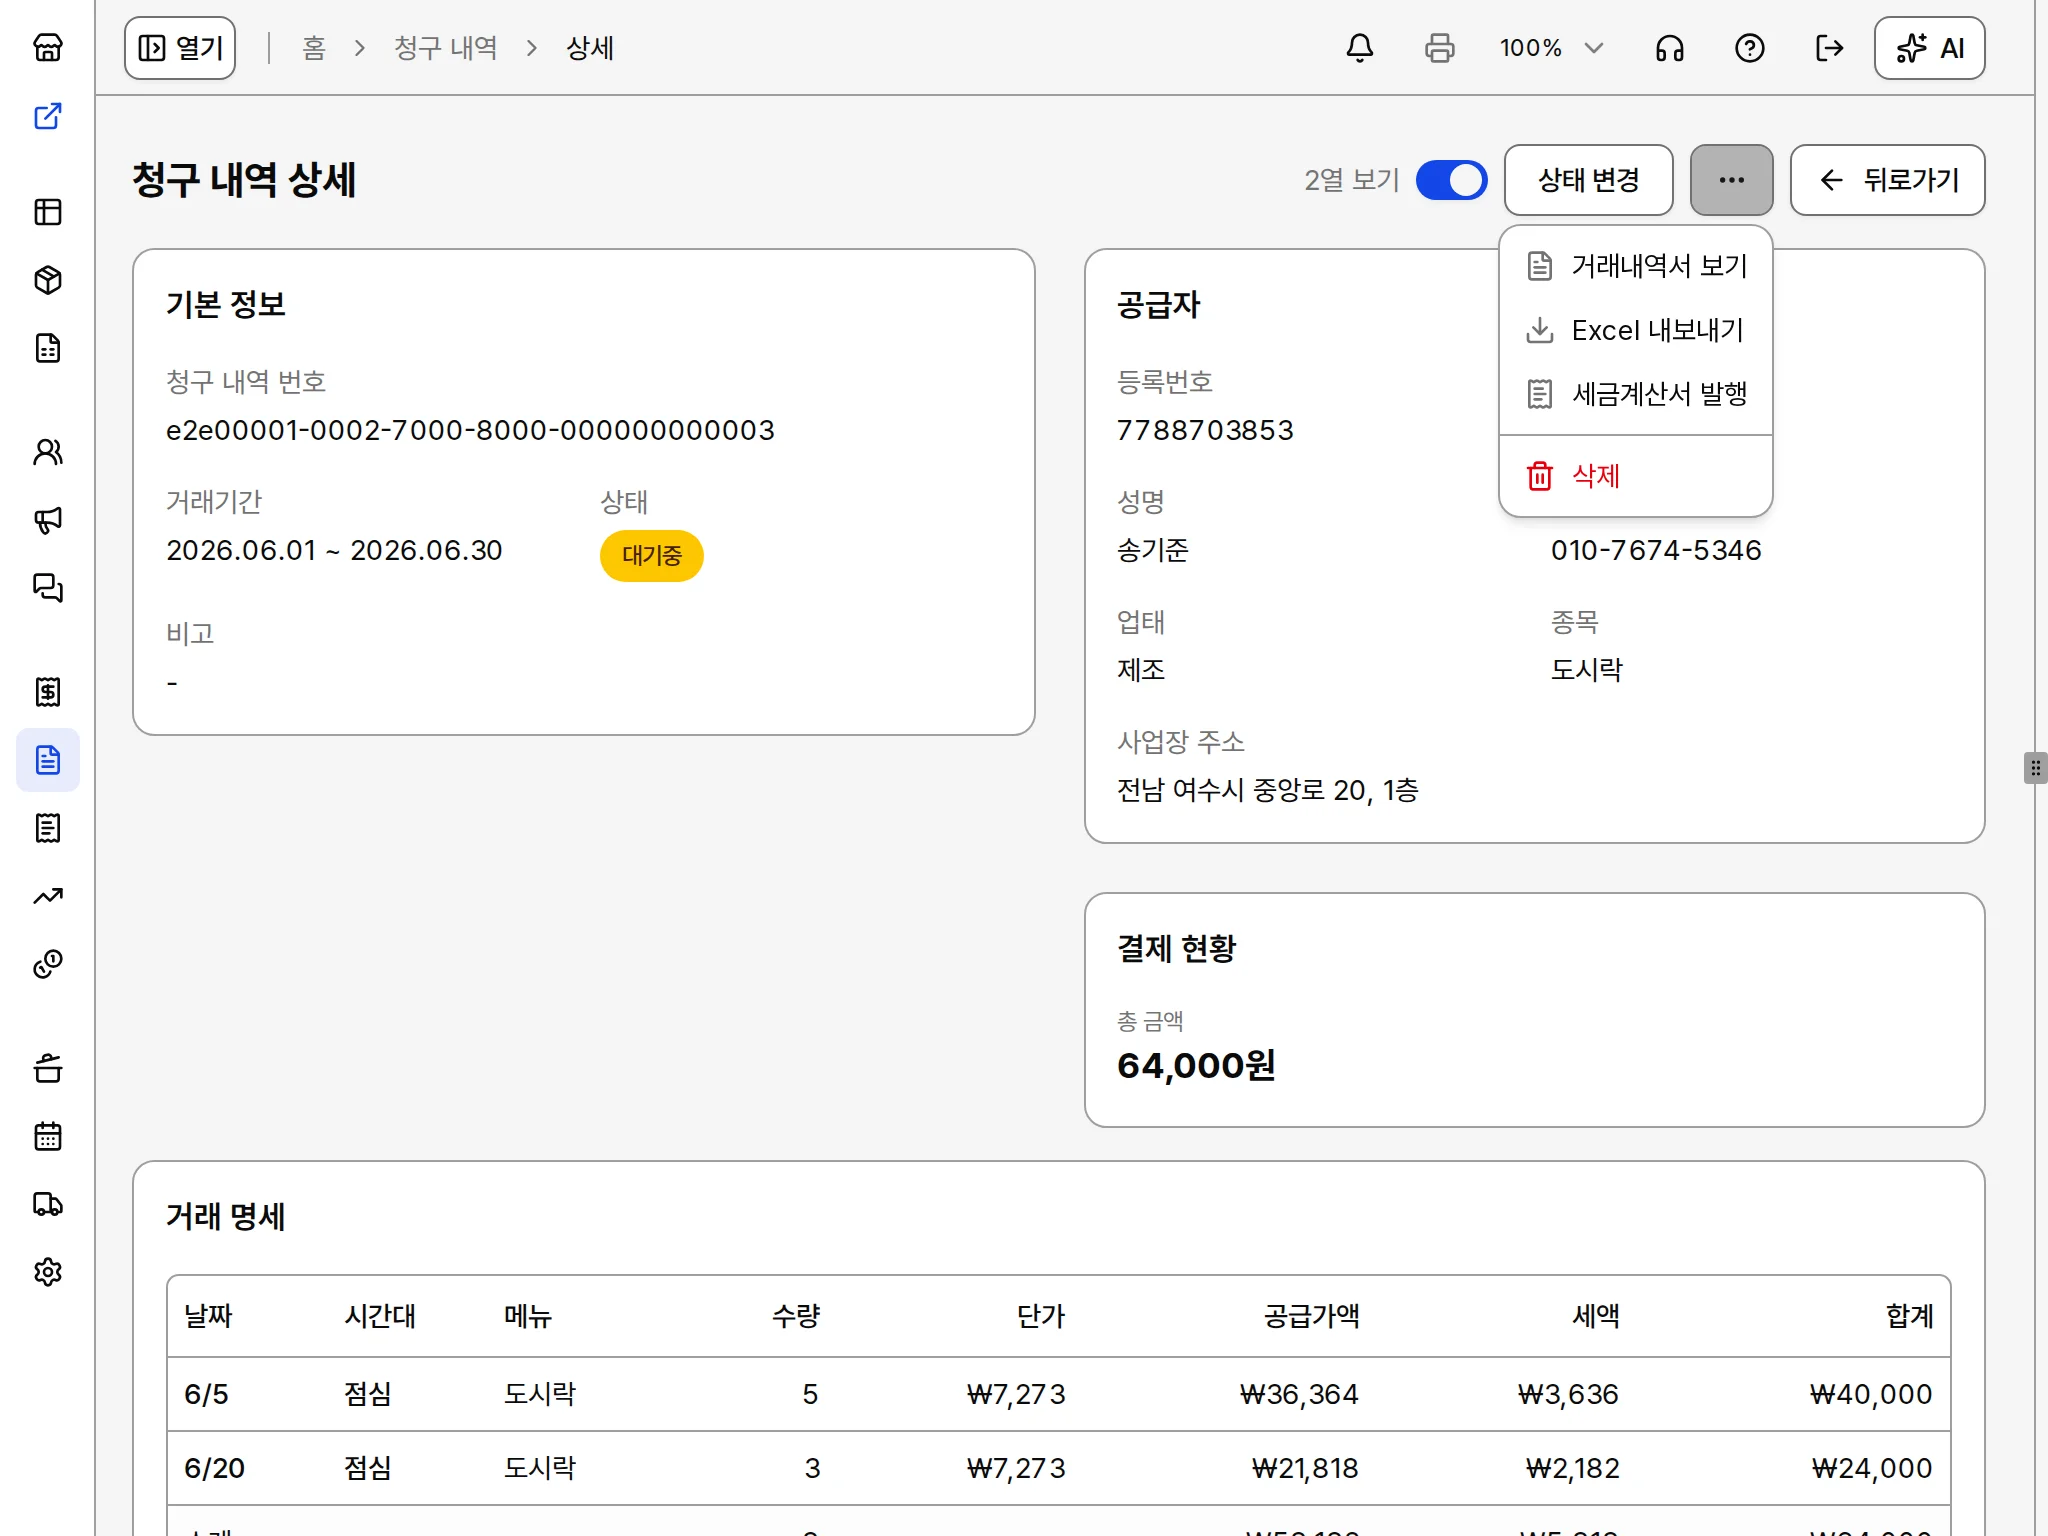Open the calendar sidebar icon
The height and width of the screenshot is (1536, 2048).
48,1136
